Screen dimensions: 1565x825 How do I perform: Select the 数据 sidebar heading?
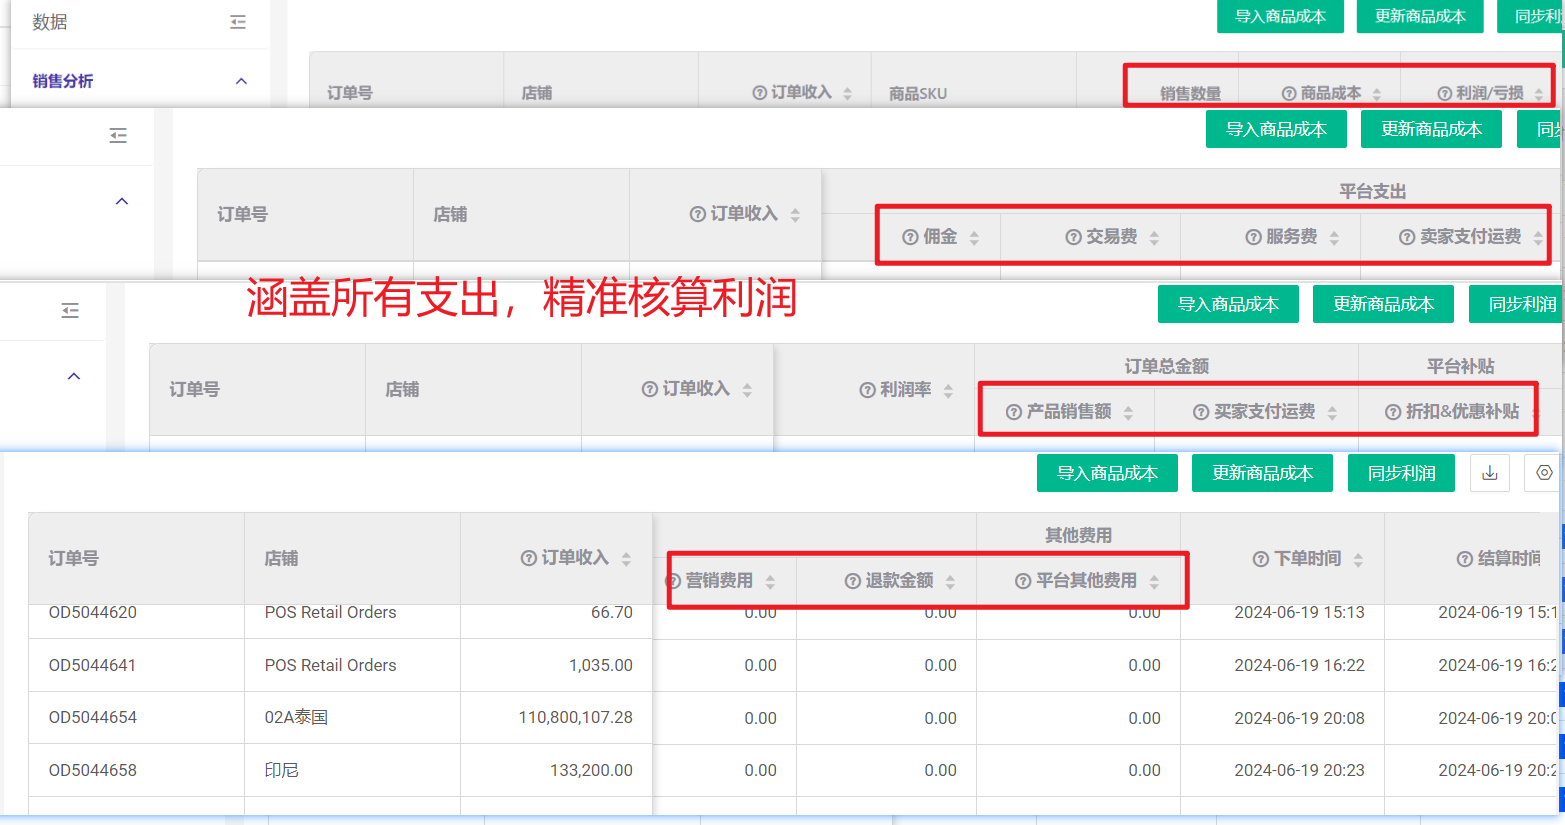50,22
